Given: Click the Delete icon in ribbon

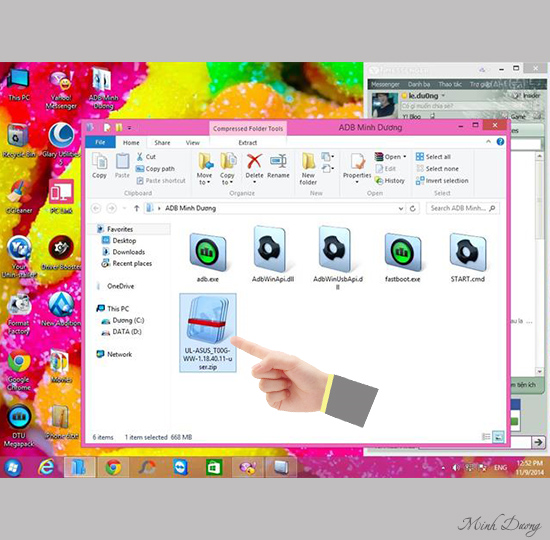Looking at the screenshot, I should click(254, 168).
